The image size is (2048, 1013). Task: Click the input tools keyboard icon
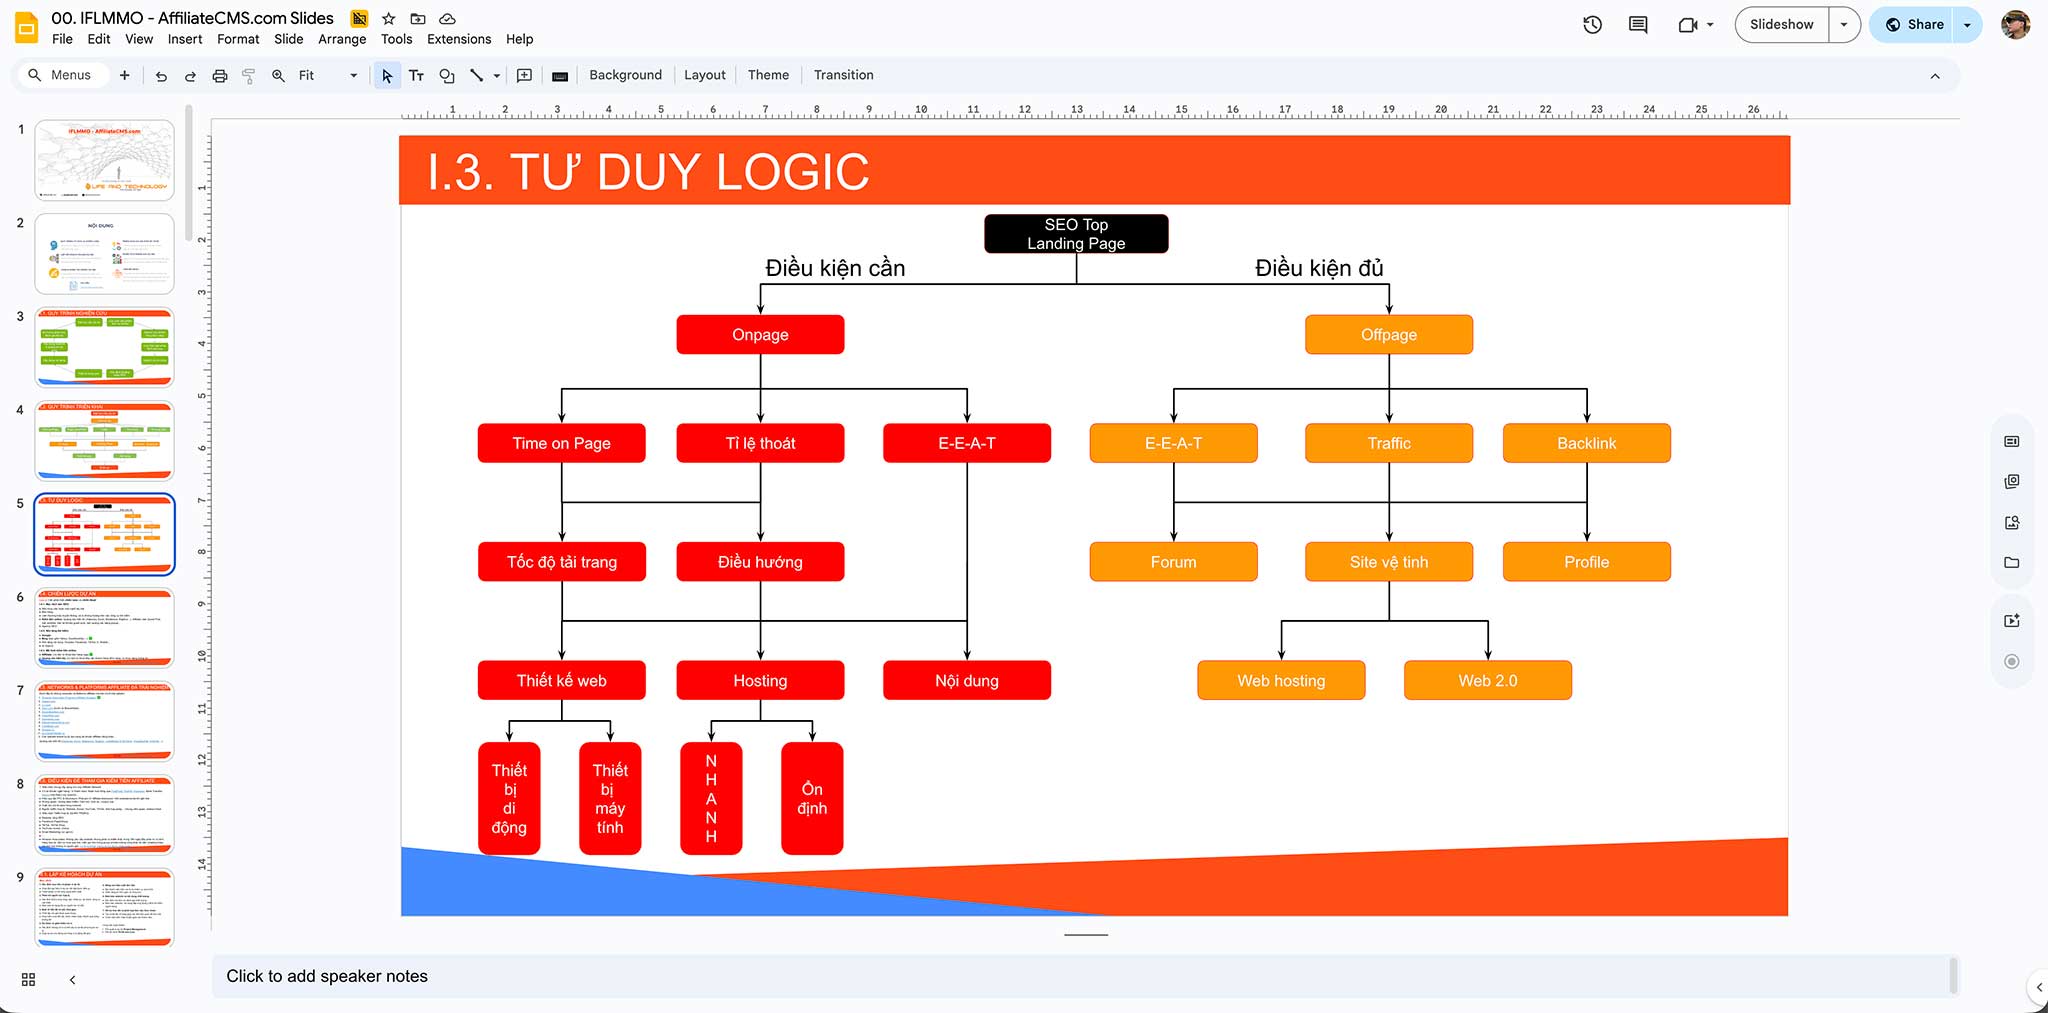(x=560, y=76)
